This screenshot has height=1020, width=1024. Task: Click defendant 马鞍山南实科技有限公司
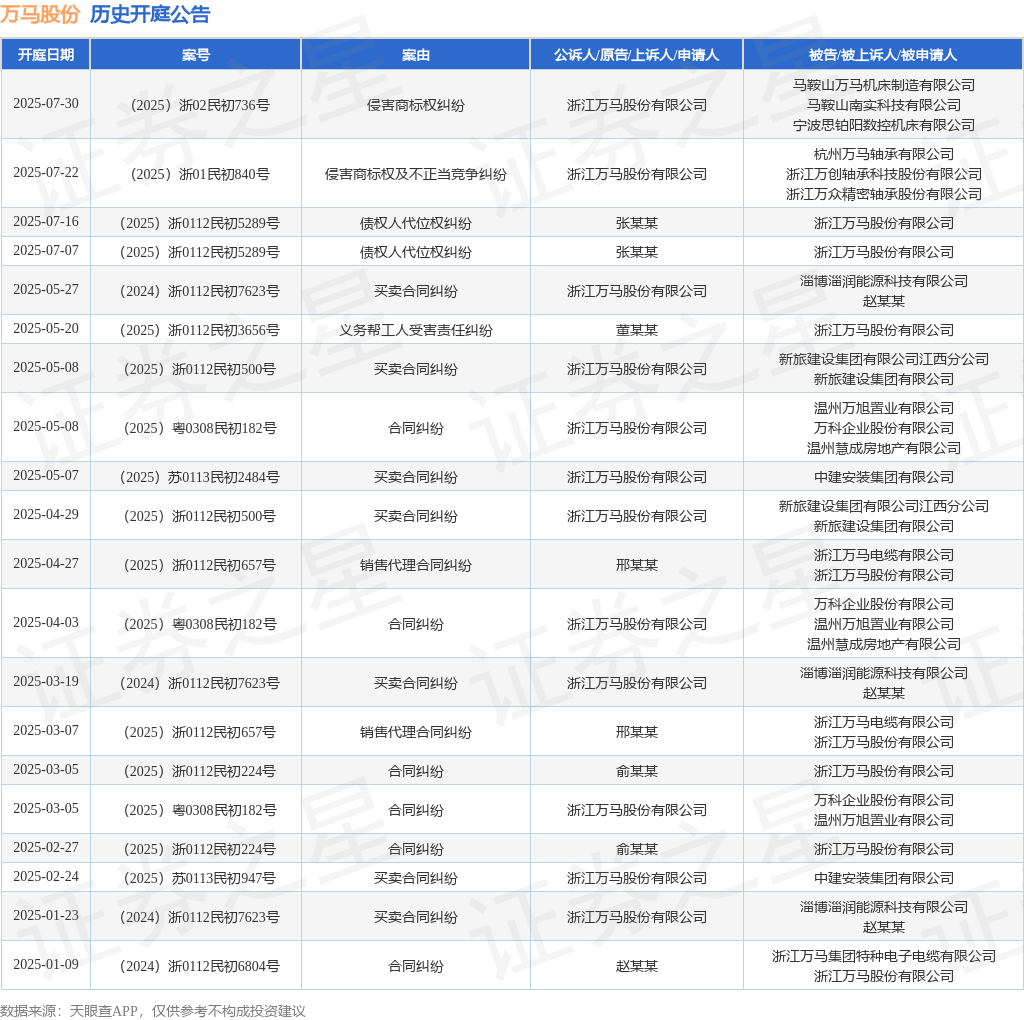pyautogui.click(x=884, y=105)
